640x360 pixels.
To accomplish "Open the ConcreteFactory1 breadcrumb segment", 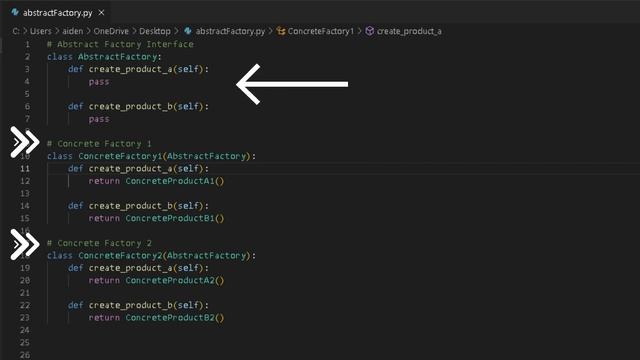I will pyautogui.click(x=320, y=31).
